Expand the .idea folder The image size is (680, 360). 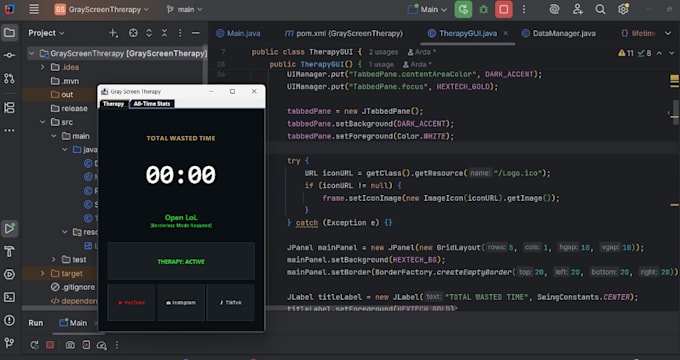(42, 67)
